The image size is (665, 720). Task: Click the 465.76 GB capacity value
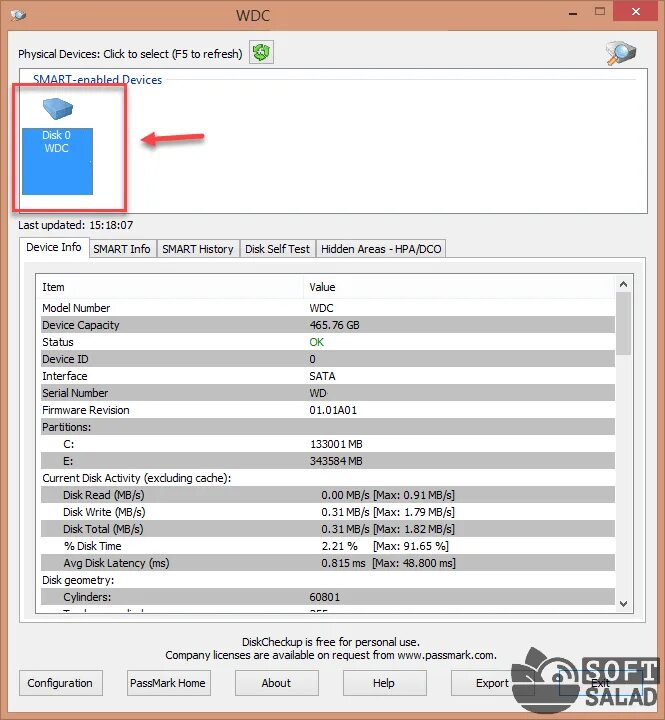pyautogui.click(x=334, y=325)
